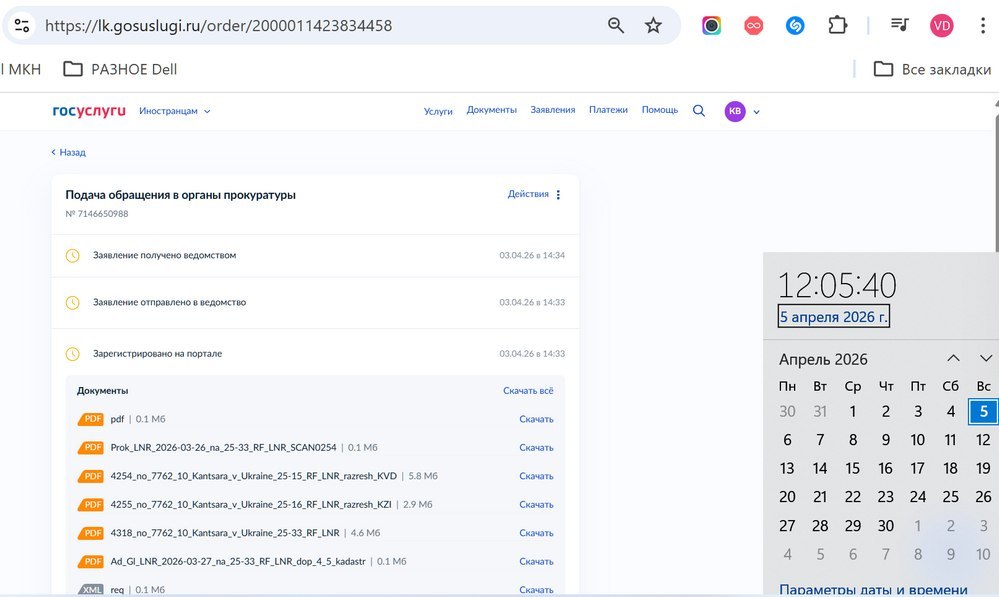Open the KB user avatar
This screenshot has height=597, width=999.
point(735,111)
